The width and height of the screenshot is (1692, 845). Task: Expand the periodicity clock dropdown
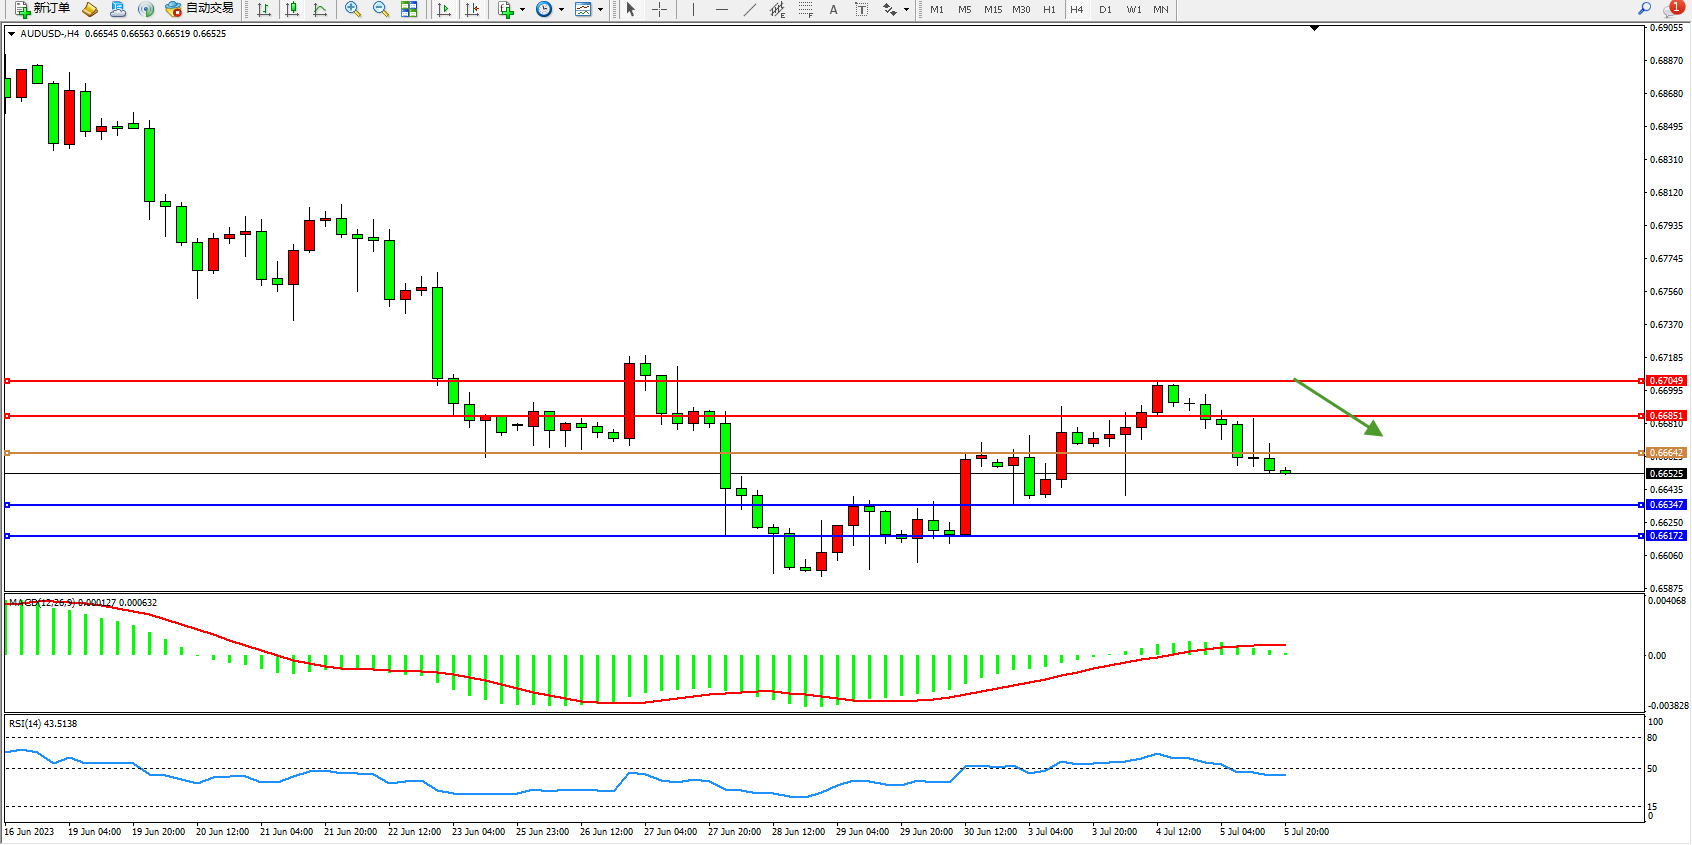(x=561, y=9)
